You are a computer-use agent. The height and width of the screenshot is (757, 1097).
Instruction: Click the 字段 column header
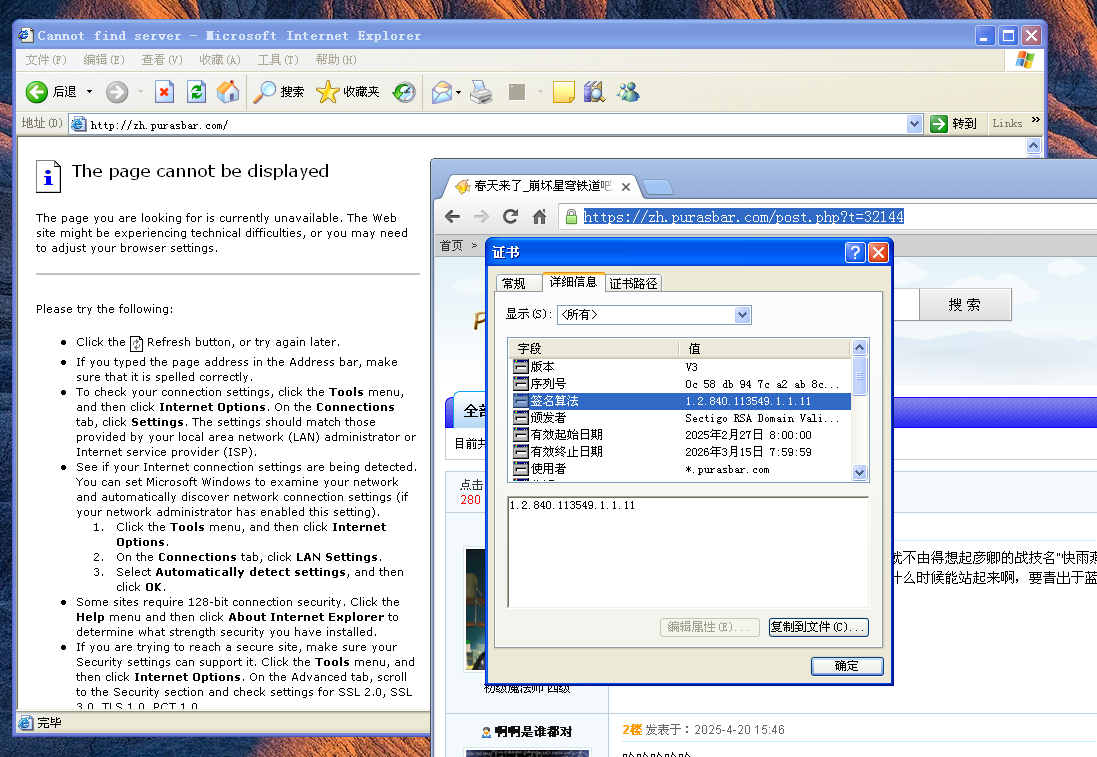pyautogui.click(x=594, y=348)
